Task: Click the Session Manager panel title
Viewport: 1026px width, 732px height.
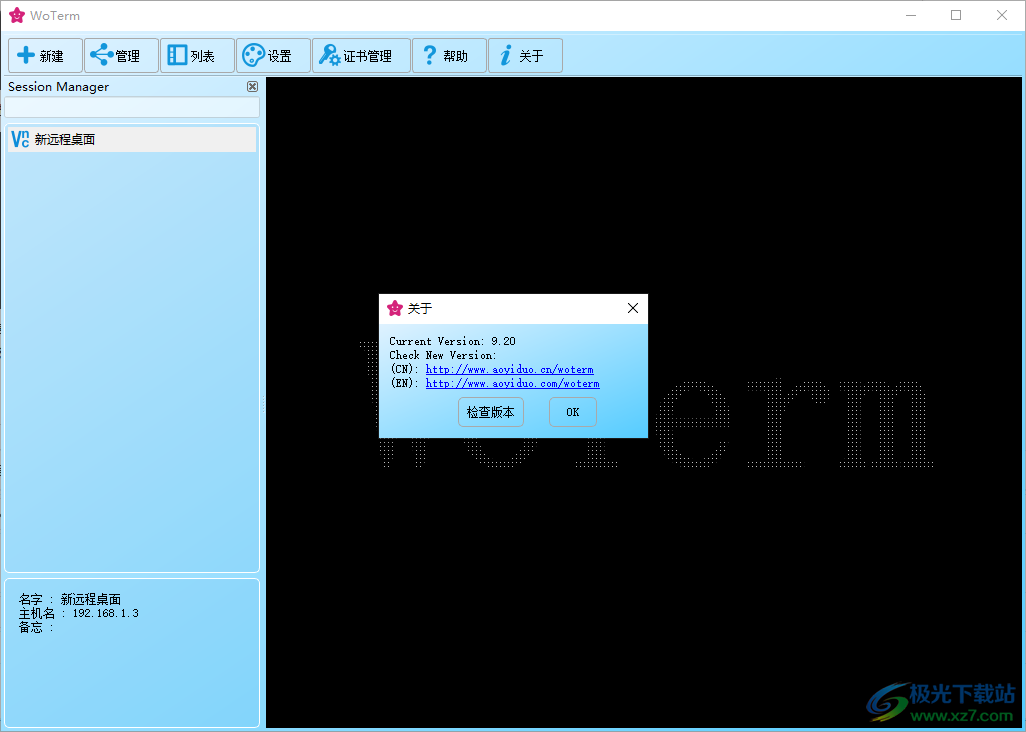Action: tap(58, 86)
